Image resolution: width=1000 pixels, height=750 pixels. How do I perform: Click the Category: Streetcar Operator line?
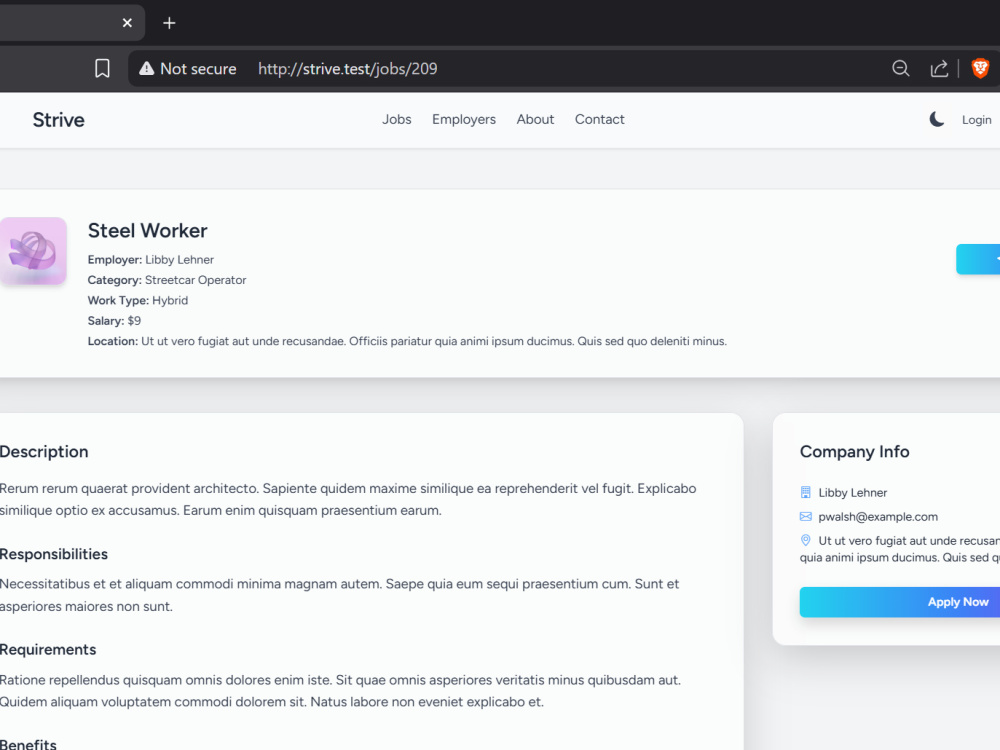166,280
